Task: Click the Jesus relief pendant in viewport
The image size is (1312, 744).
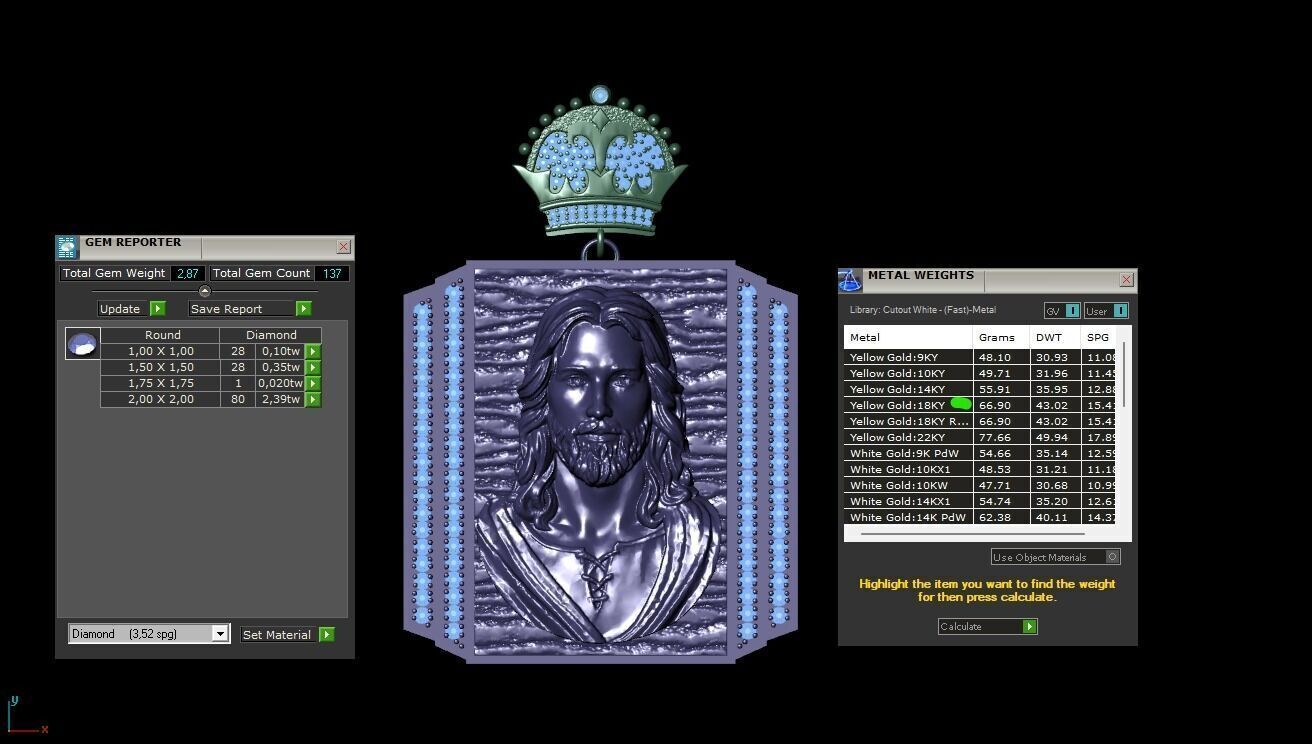Action: (600, 463)
